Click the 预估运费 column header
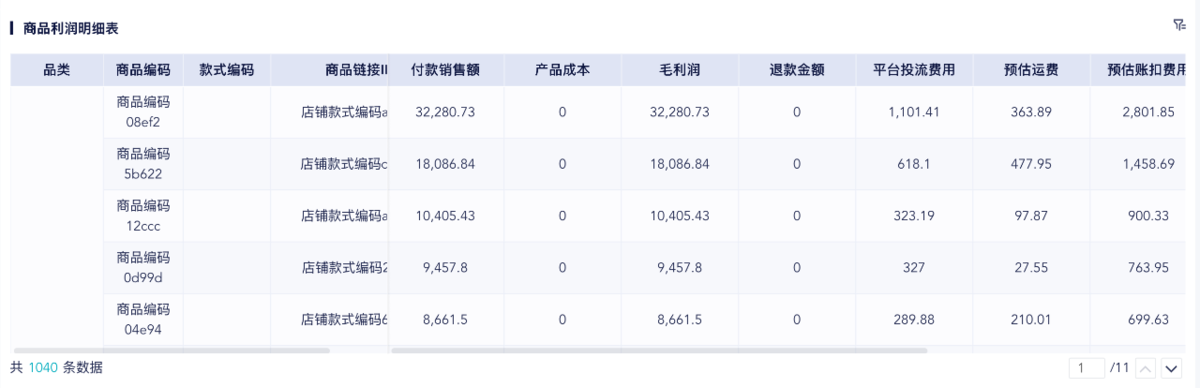The height and width of the screenshot is (388, 1200). 1031,70
